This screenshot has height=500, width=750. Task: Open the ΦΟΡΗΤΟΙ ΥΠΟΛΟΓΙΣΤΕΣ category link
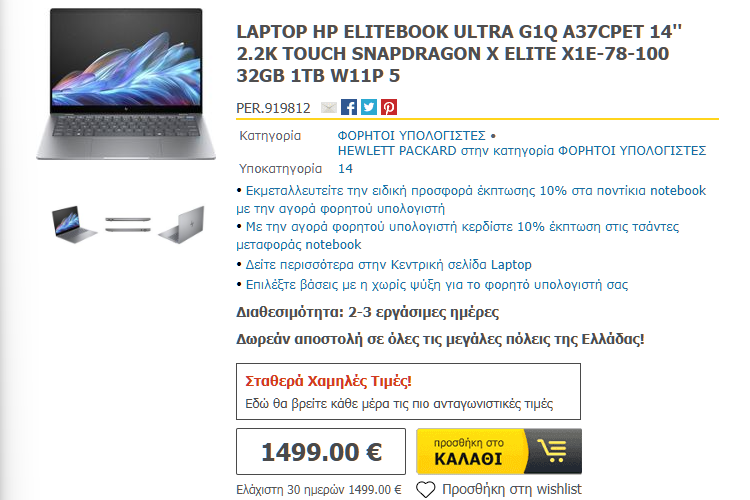pyautogui.click(x=411, y=135)
